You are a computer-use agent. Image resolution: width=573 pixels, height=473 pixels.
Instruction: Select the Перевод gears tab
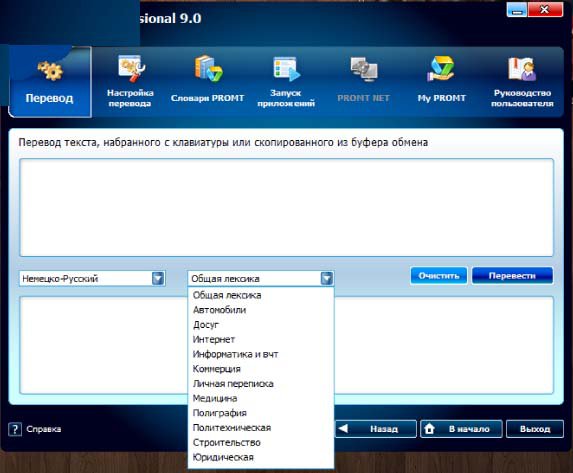50,82
